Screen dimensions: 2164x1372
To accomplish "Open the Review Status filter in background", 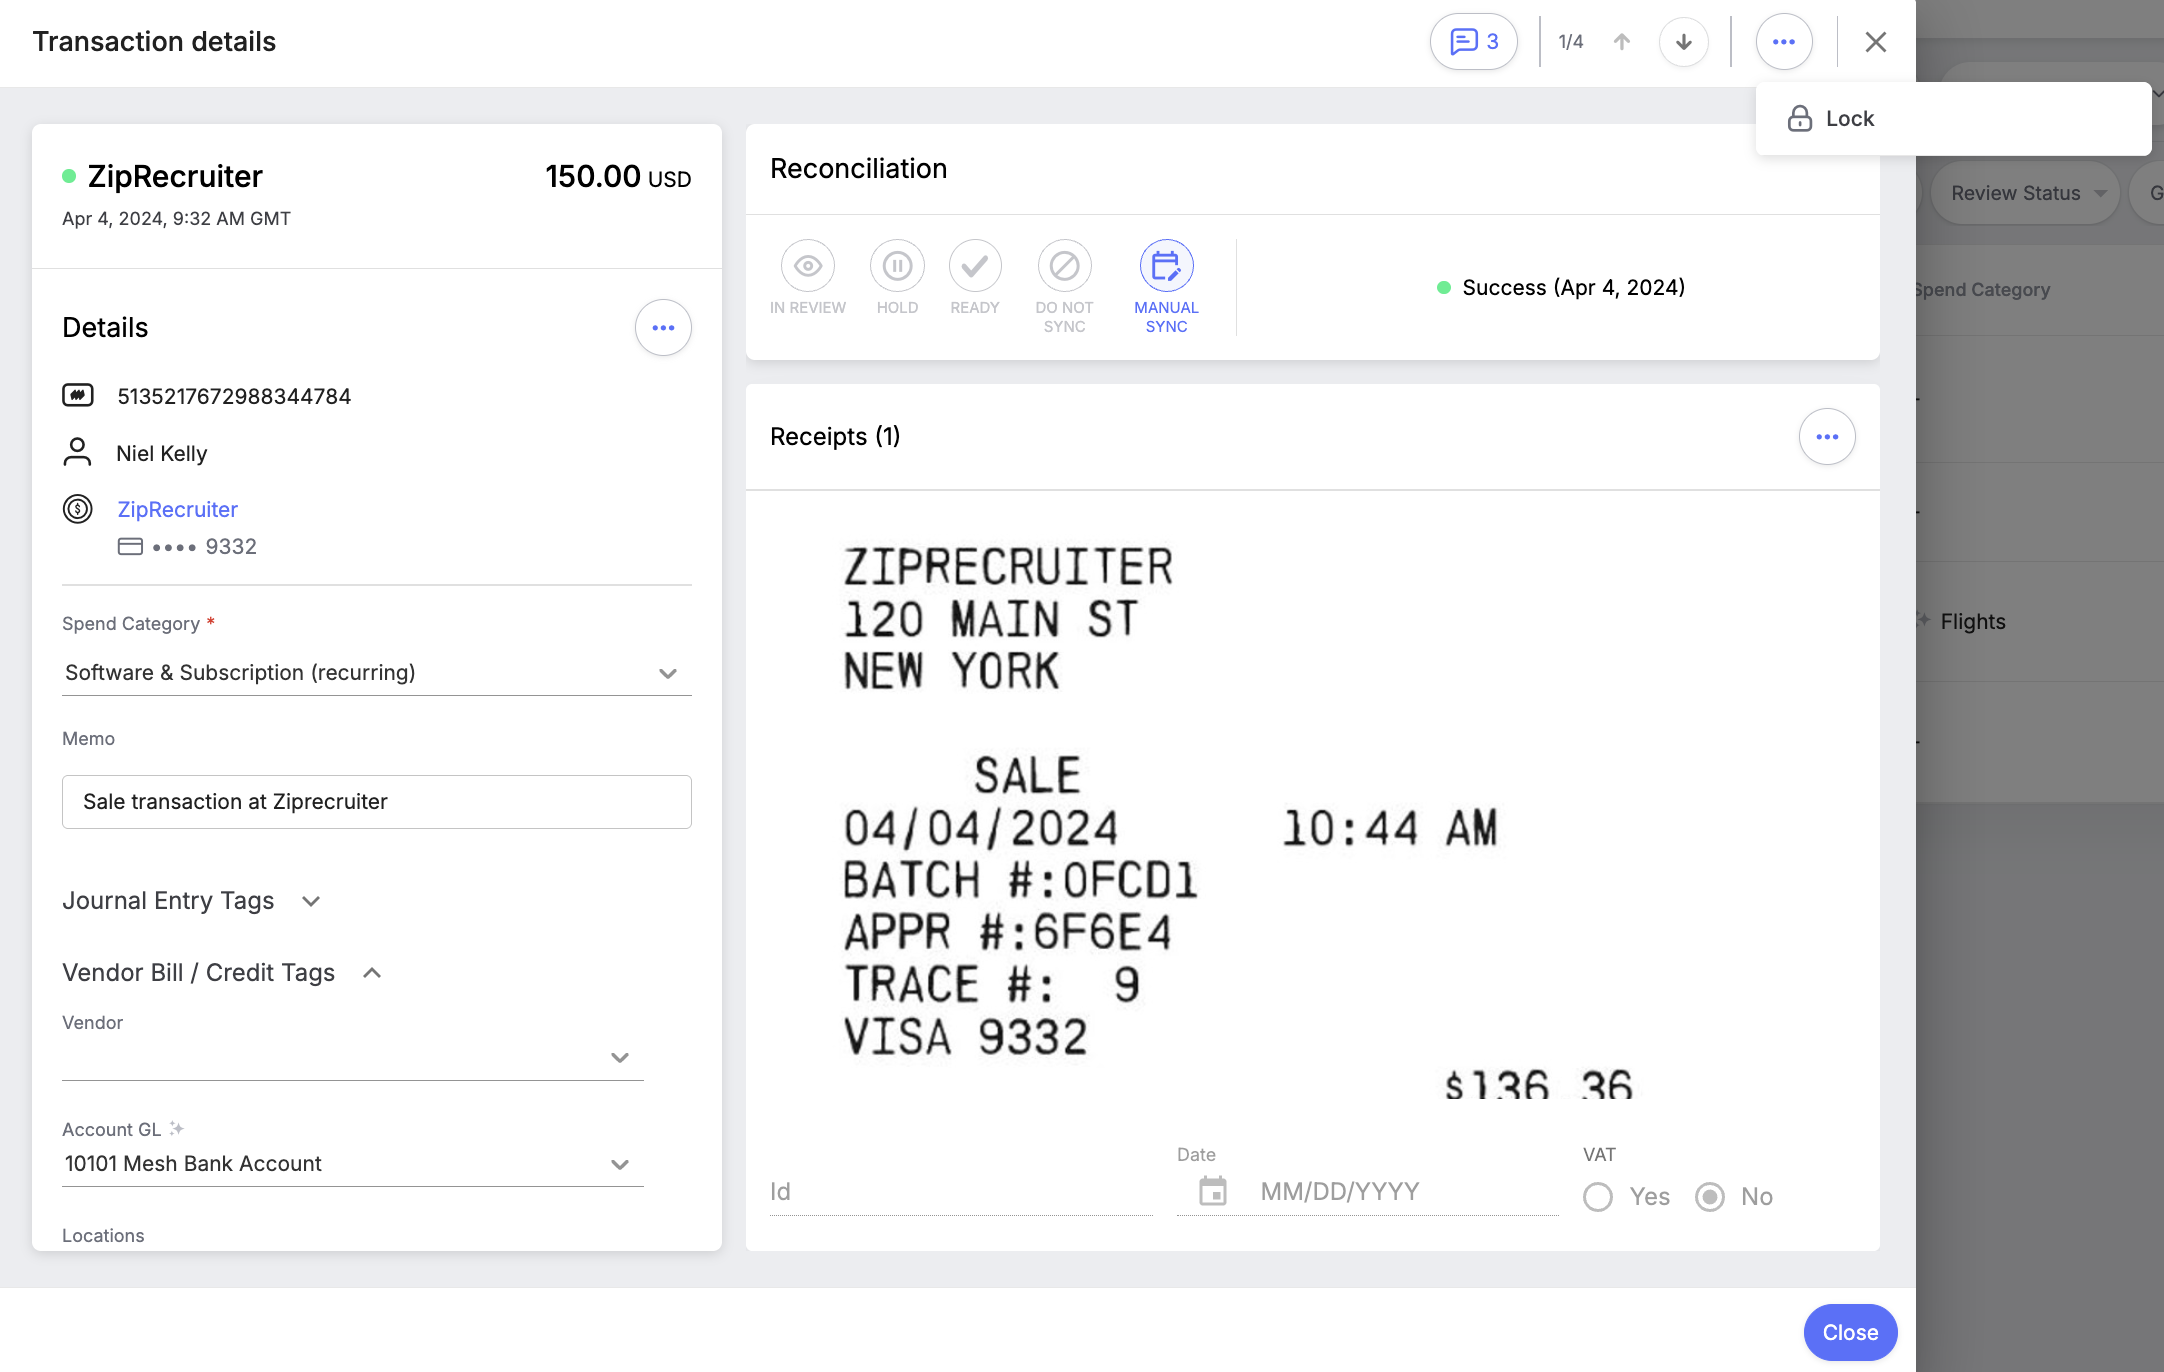I will (2028, 193).
